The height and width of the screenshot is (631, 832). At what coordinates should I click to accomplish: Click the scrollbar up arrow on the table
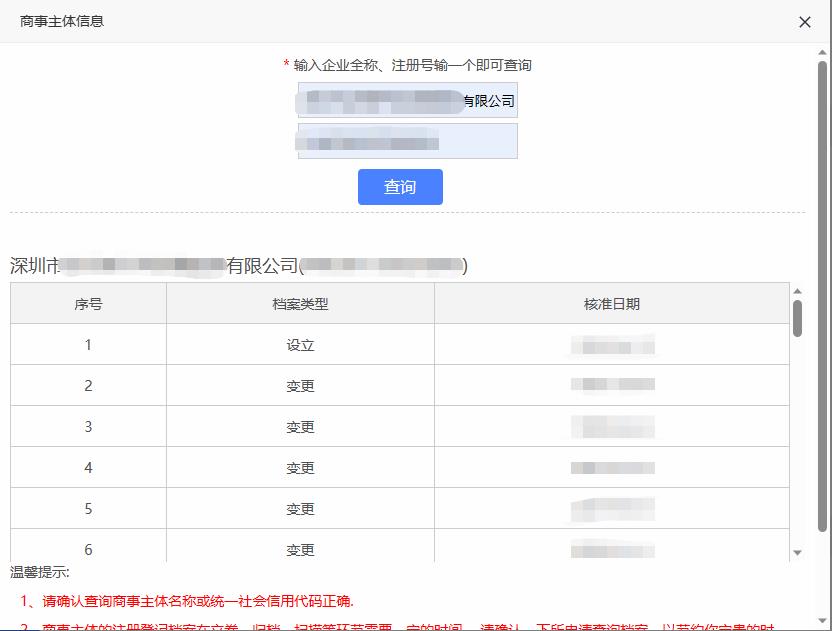click(798, 291)
